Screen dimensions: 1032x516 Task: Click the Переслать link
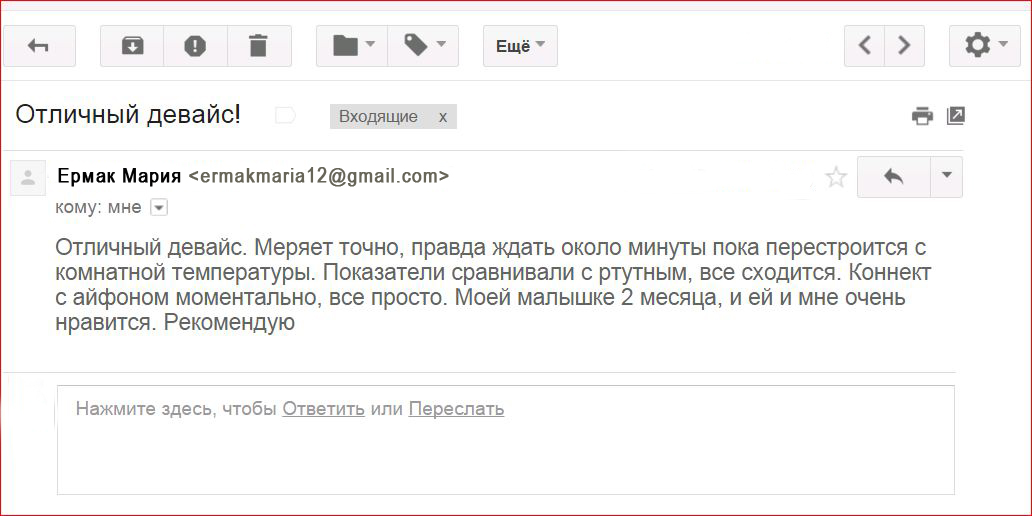pos(456,409)
